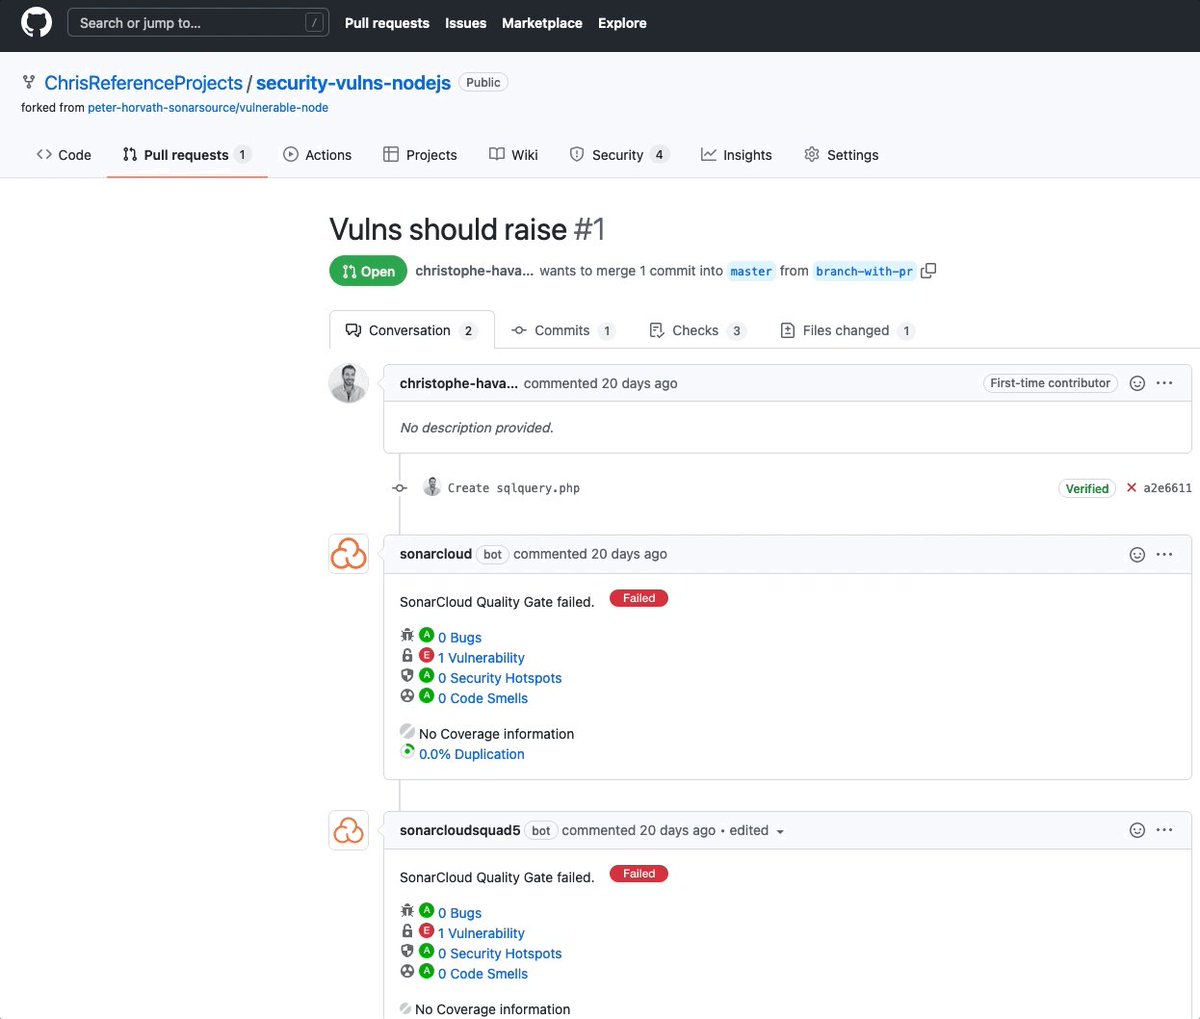Open the Projects tab
Viewport: 1200px width, 1019px height.
(x=420, y=155)
